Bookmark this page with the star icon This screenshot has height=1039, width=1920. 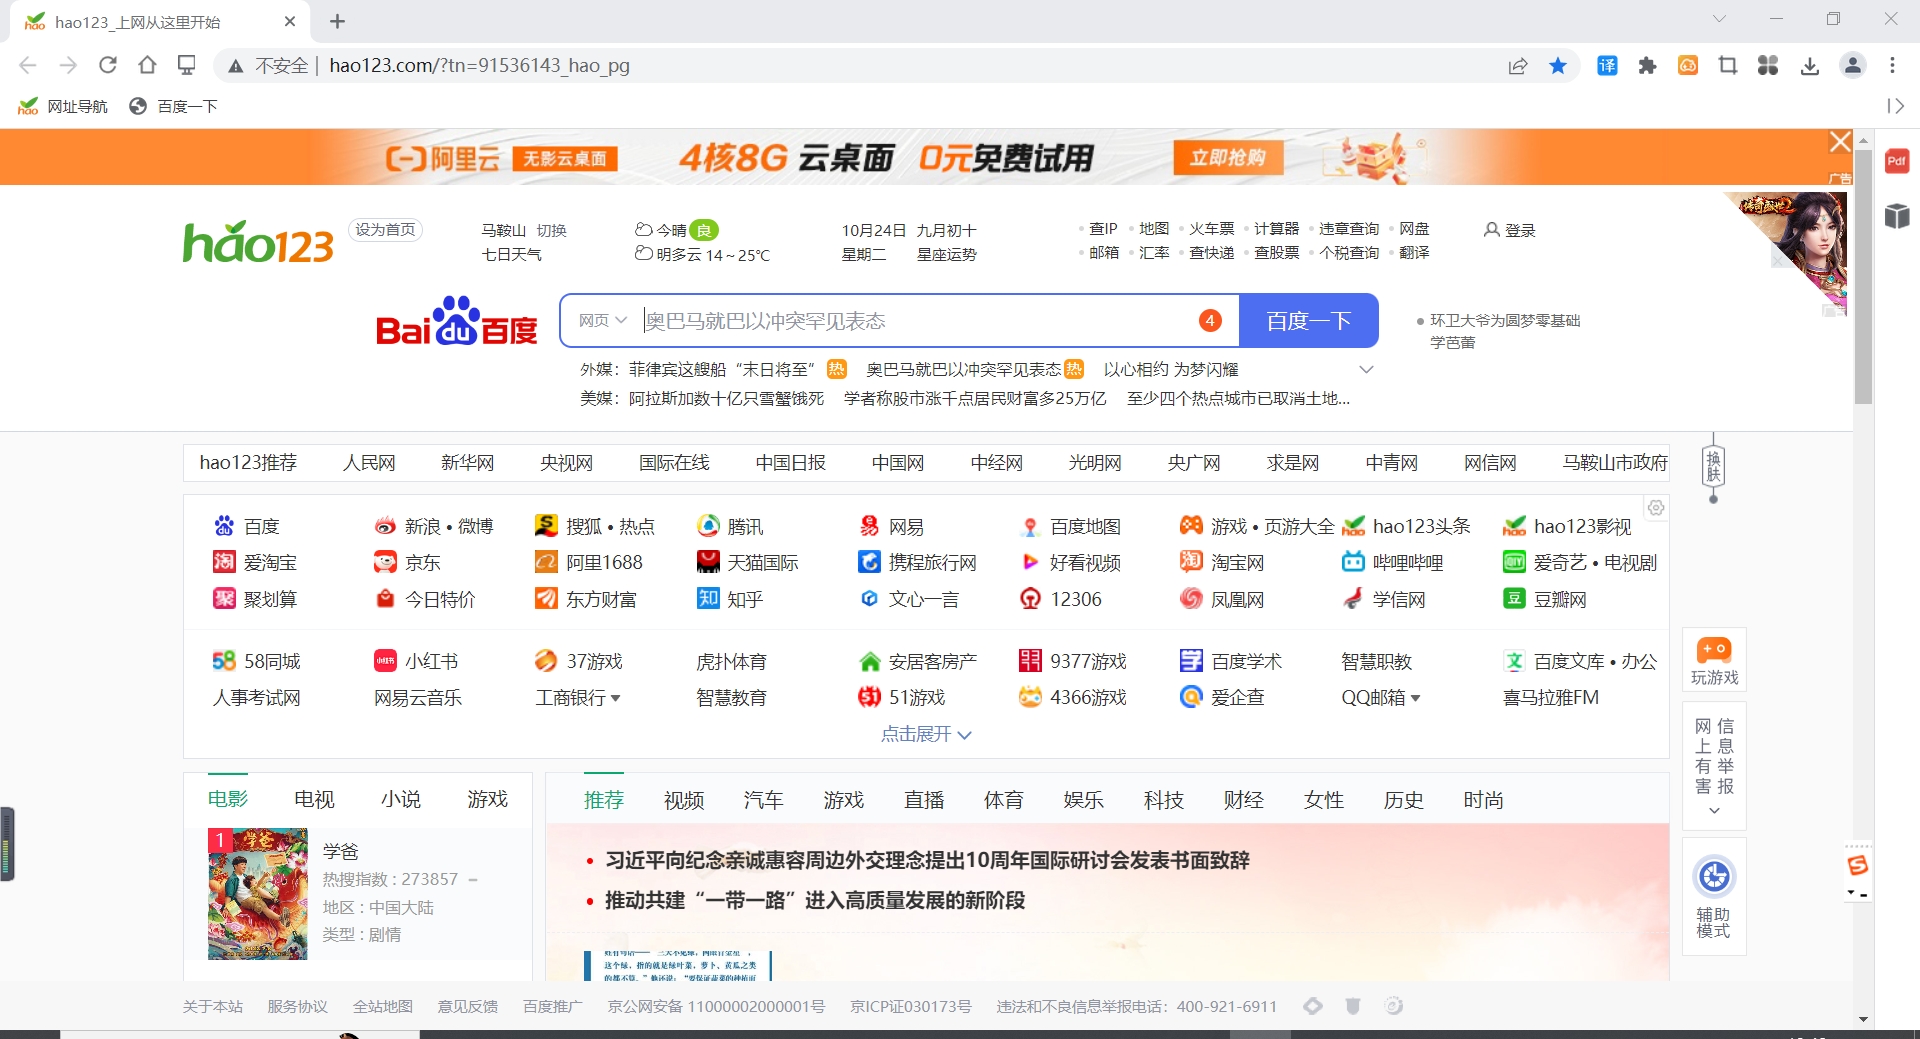[1558, 66]
